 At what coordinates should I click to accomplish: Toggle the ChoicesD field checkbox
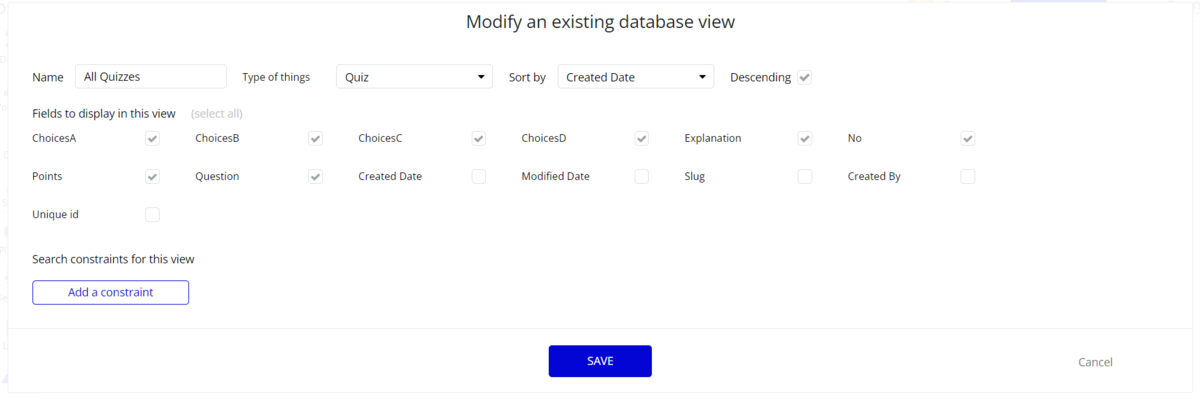[642, 139]
